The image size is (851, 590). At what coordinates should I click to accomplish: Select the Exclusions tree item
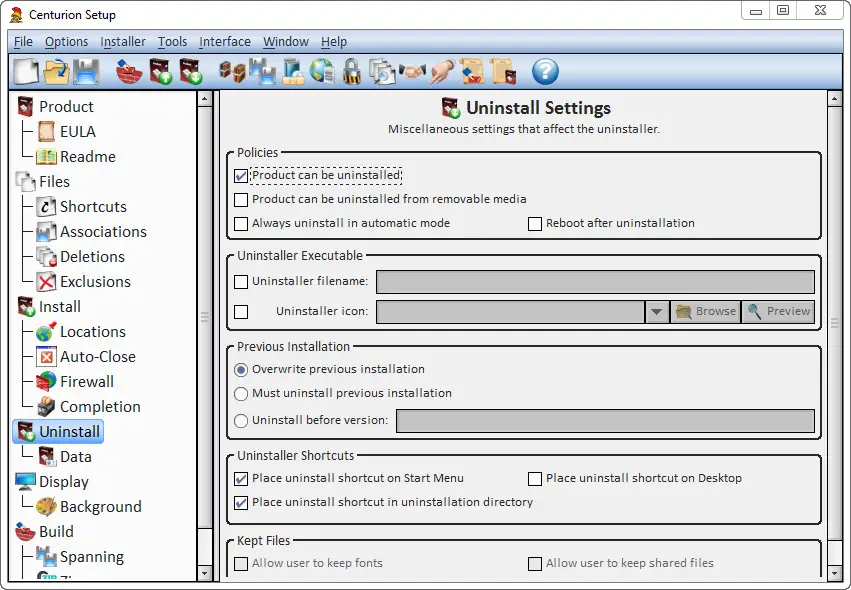pos(95,282)
